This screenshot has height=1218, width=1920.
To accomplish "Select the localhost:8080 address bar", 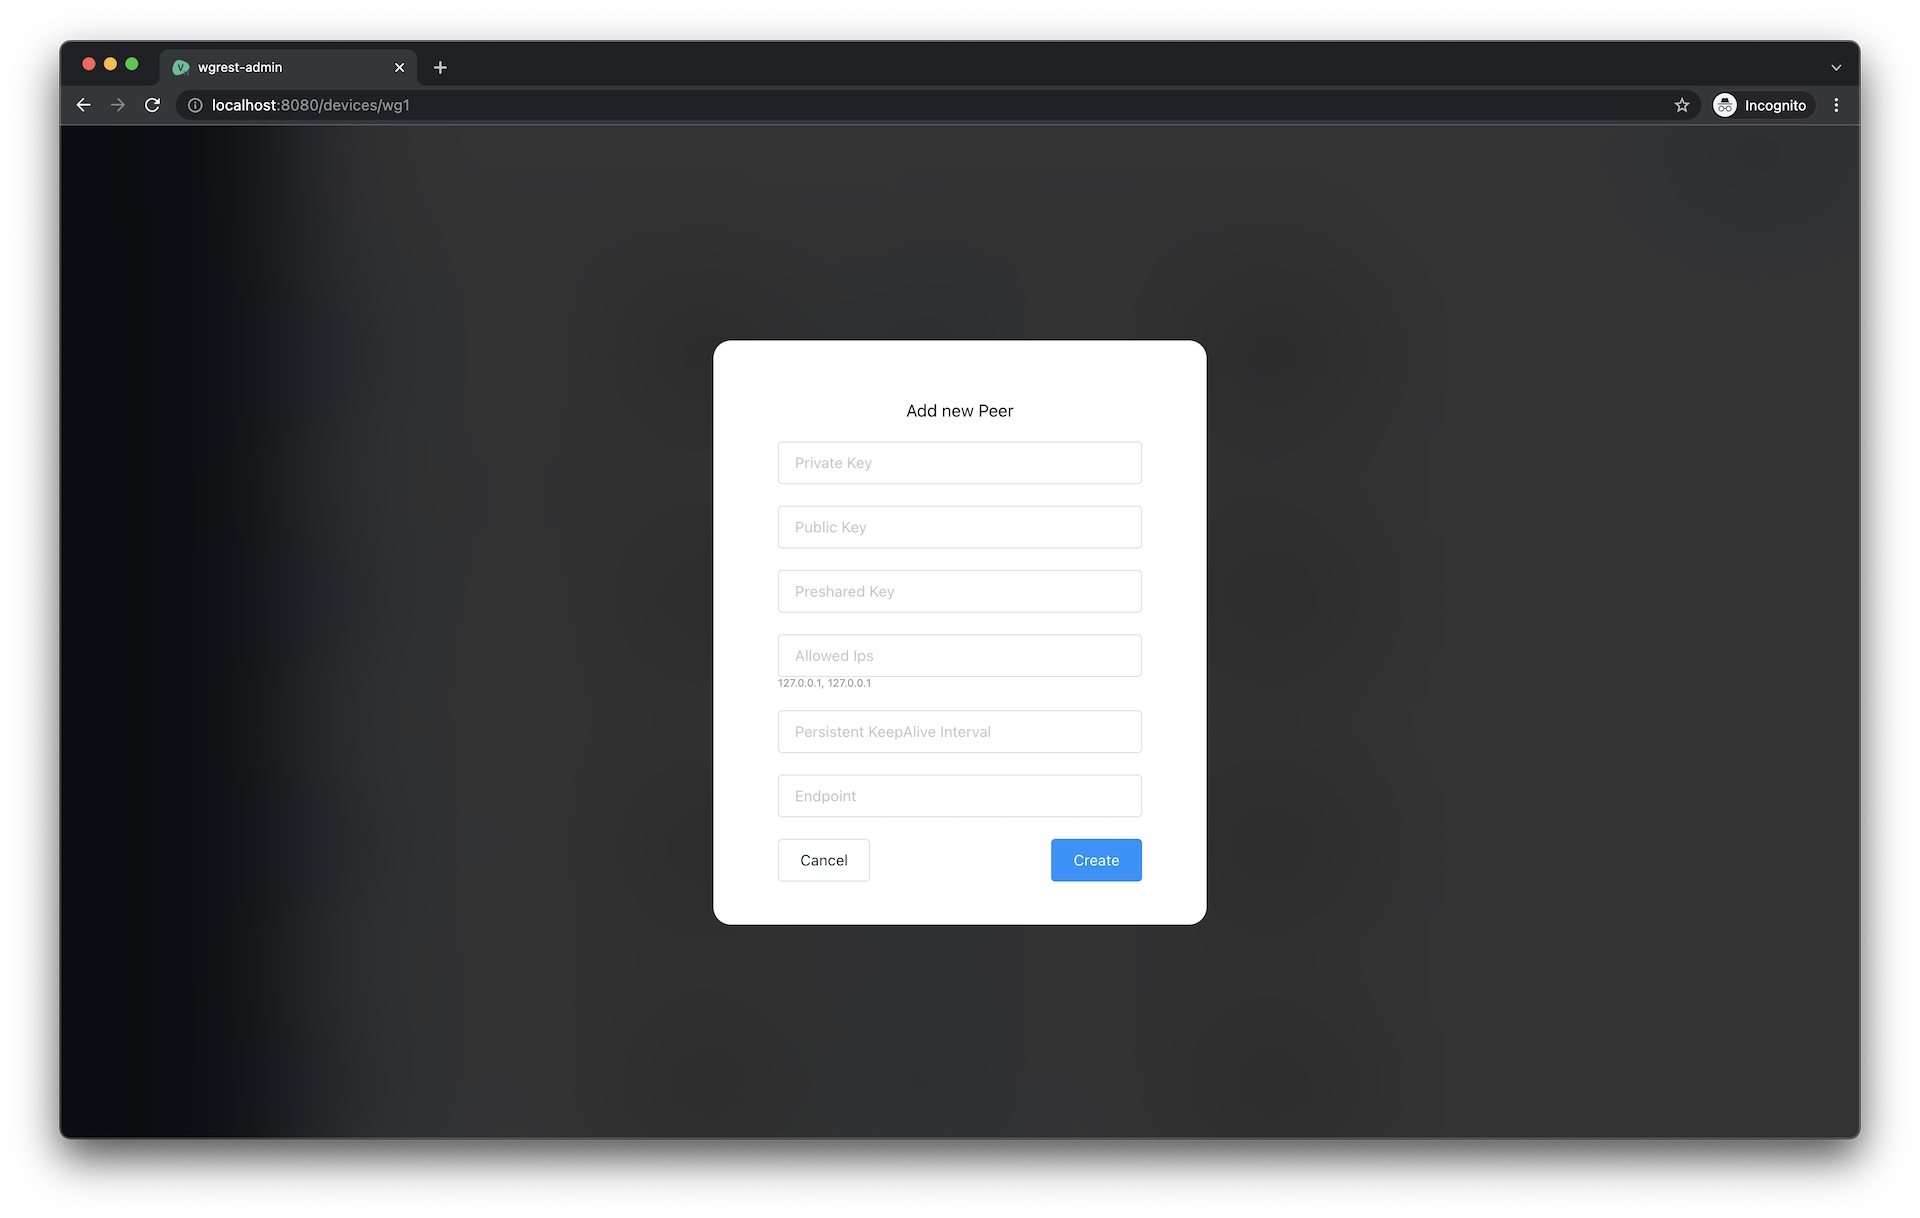I will [311, 104].
